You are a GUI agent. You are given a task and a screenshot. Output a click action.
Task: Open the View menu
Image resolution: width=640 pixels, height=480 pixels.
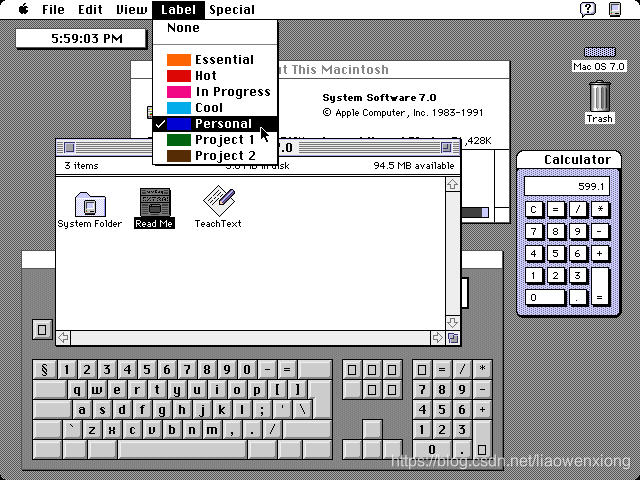tap(131, 9)
